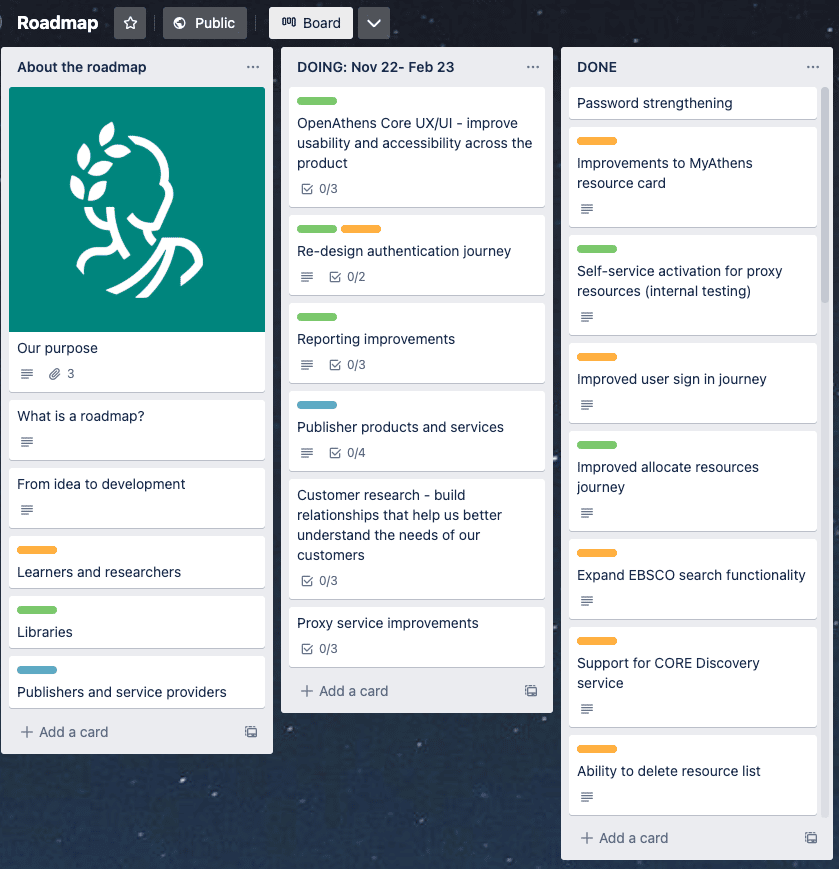This screenshot has width=839, height=869.
Task: Click the Roadmap board title
Action: tap(58, 23)
